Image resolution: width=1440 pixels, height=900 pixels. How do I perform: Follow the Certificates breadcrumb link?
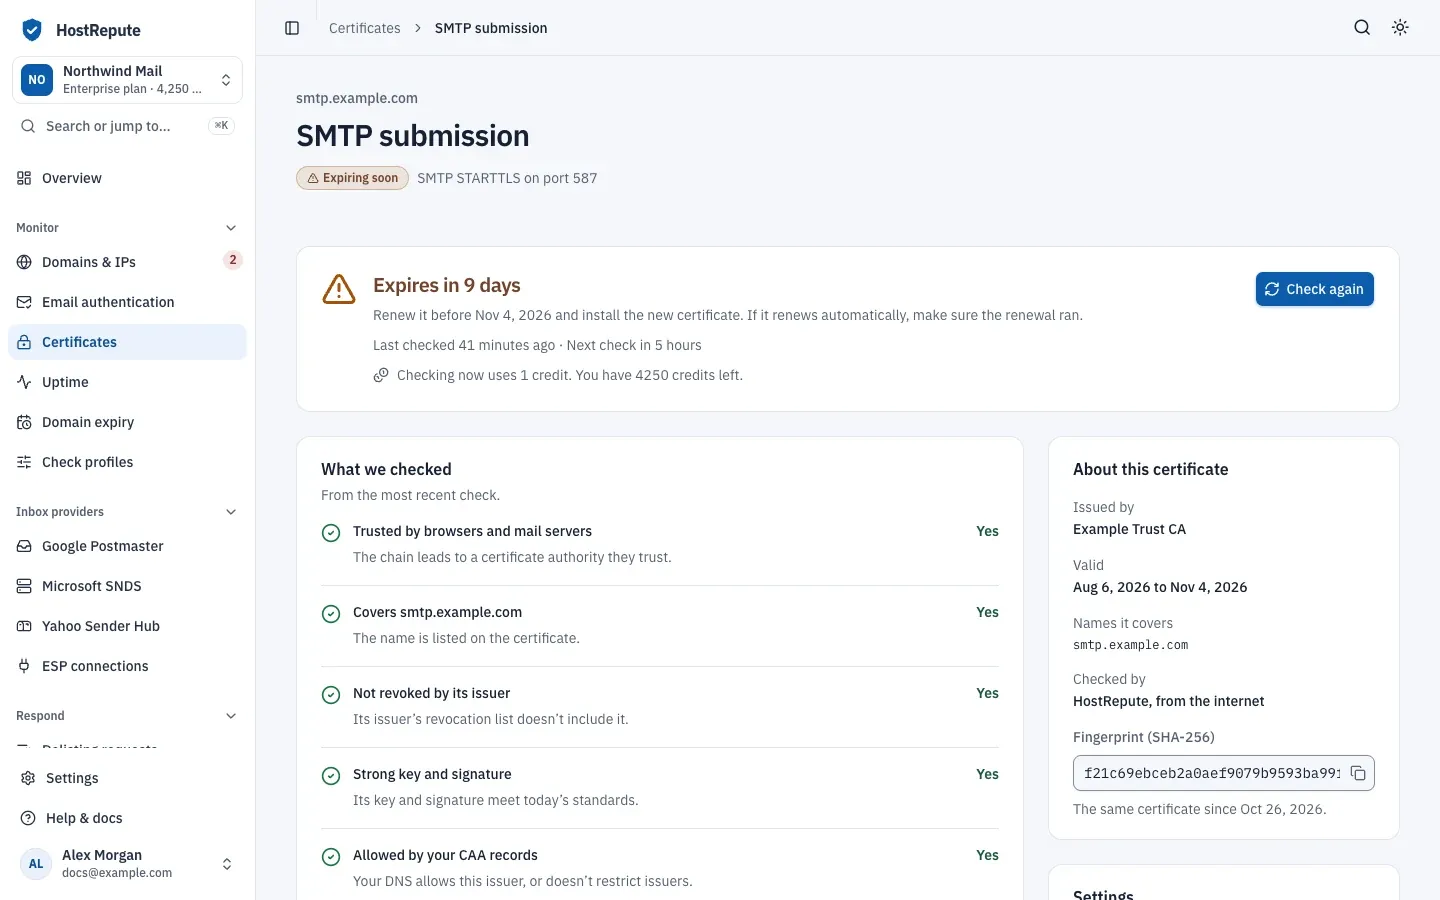pyautogui.click(x=365, y=28)
